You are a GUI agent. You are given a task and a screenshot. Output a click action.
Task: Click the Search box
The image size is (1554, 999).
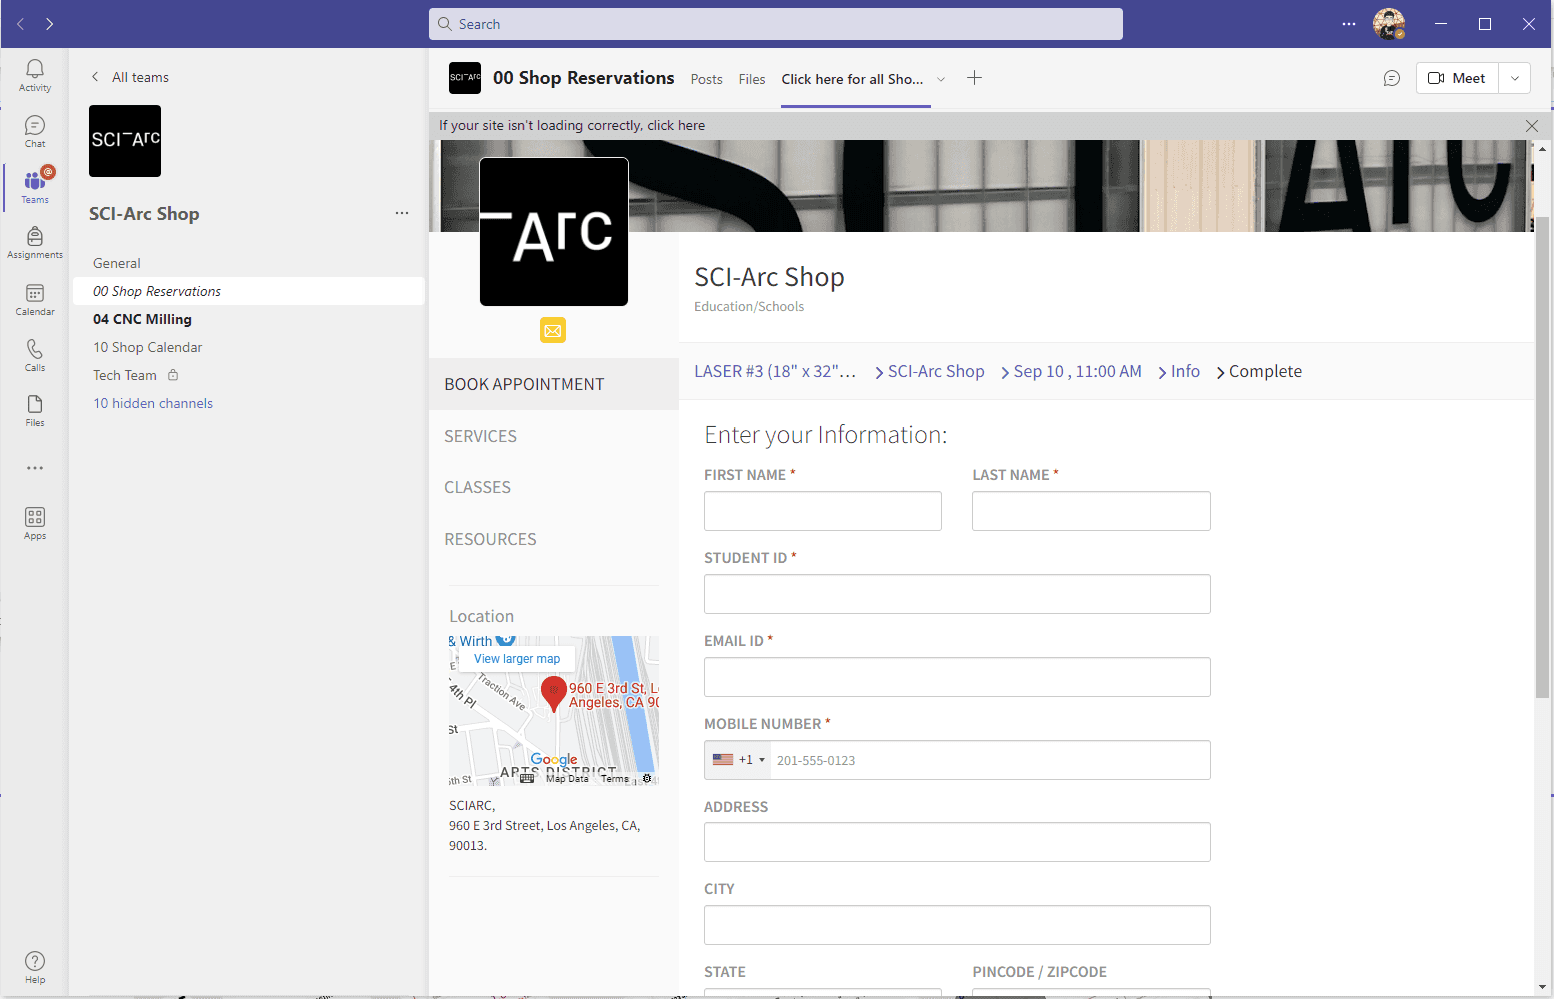click(776, 24)
